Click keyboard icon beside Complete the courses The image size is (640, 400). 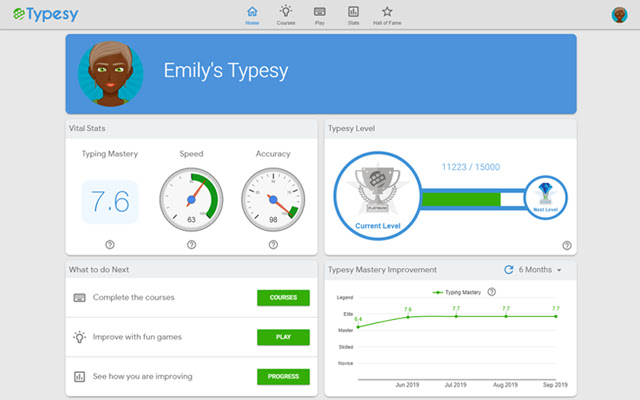tap(80, 298)
